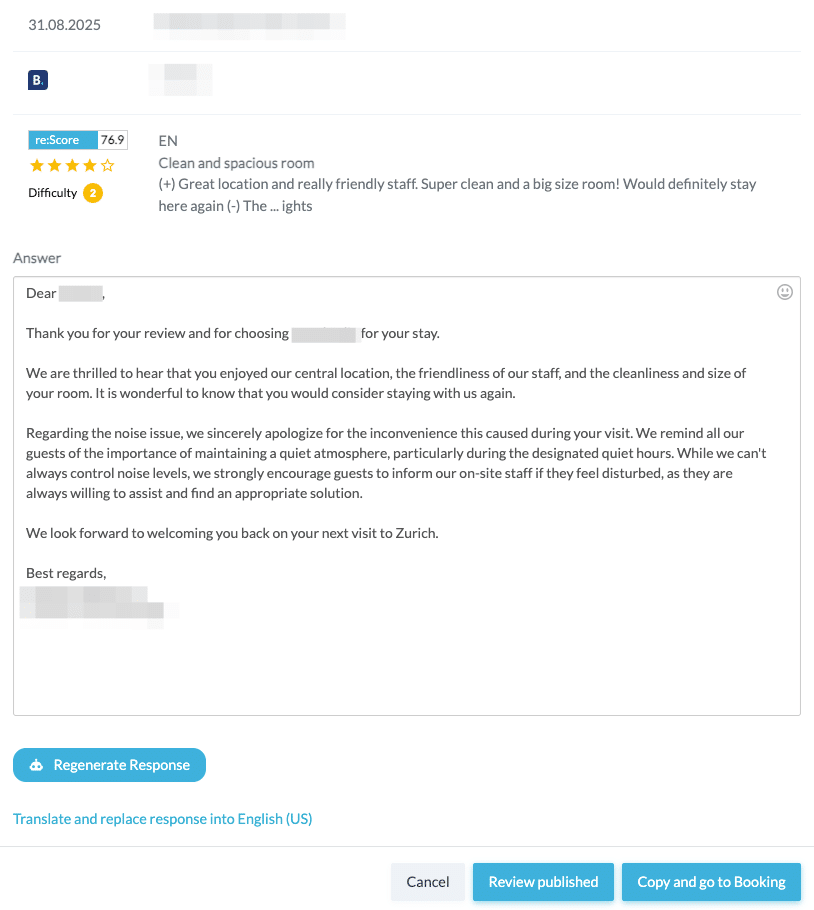Click the date 31.08.2025

coord(66,24)
